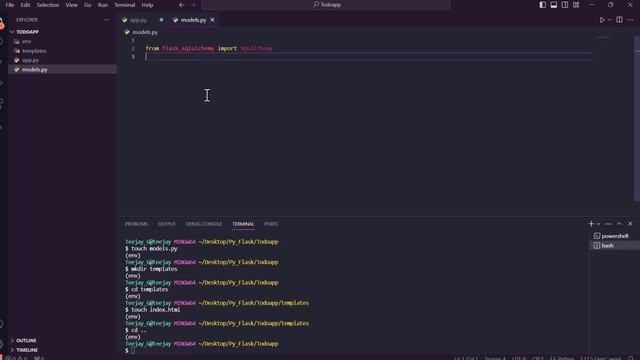Create new terminal with plus icon
Viewport: 640px width, 360px height.
pyautogui.click(x=591, y=224)
